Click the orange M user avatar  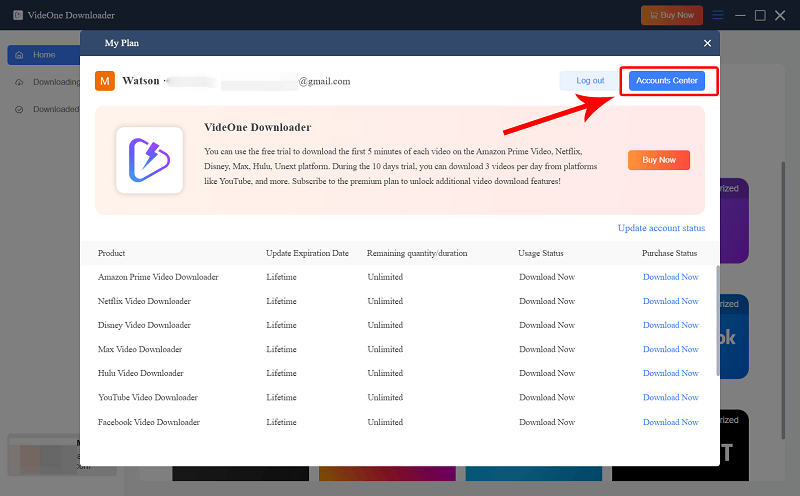coord(105,81)
